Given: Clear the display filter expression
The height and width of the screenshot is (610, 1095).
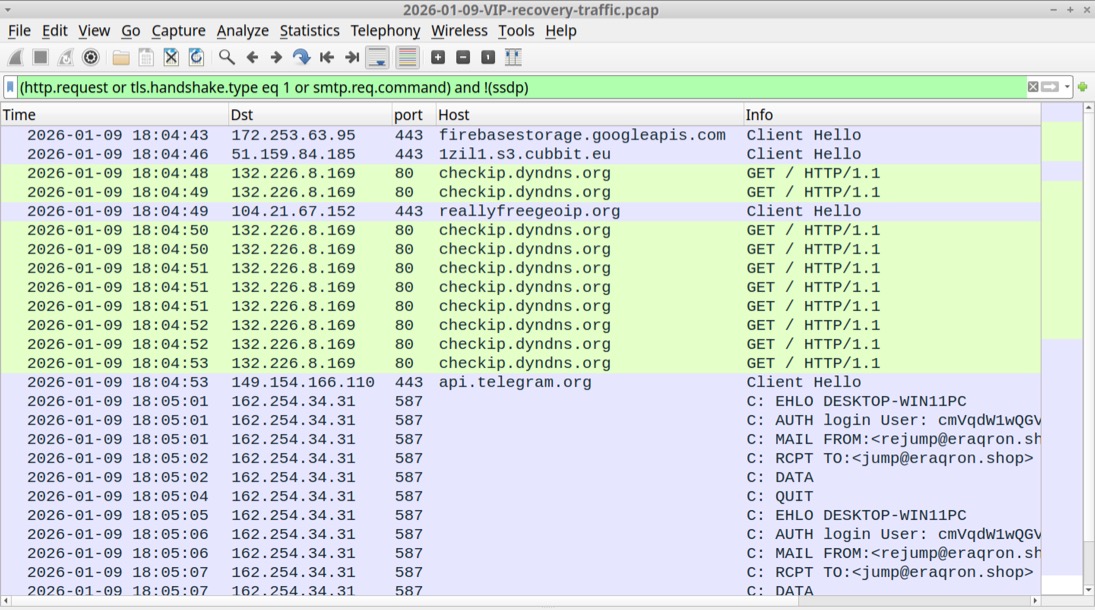Looking at the screenshot, I should pyautogui.click(x=1033, y=87).
